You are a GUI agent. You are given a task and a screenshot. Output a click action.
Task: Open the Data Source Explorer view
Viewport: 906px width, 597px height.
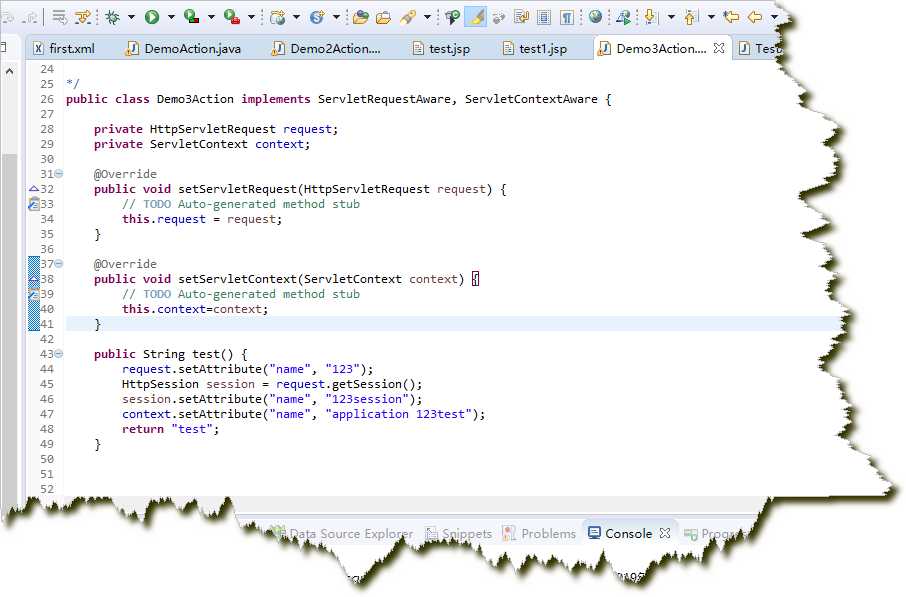click(343, 533)
